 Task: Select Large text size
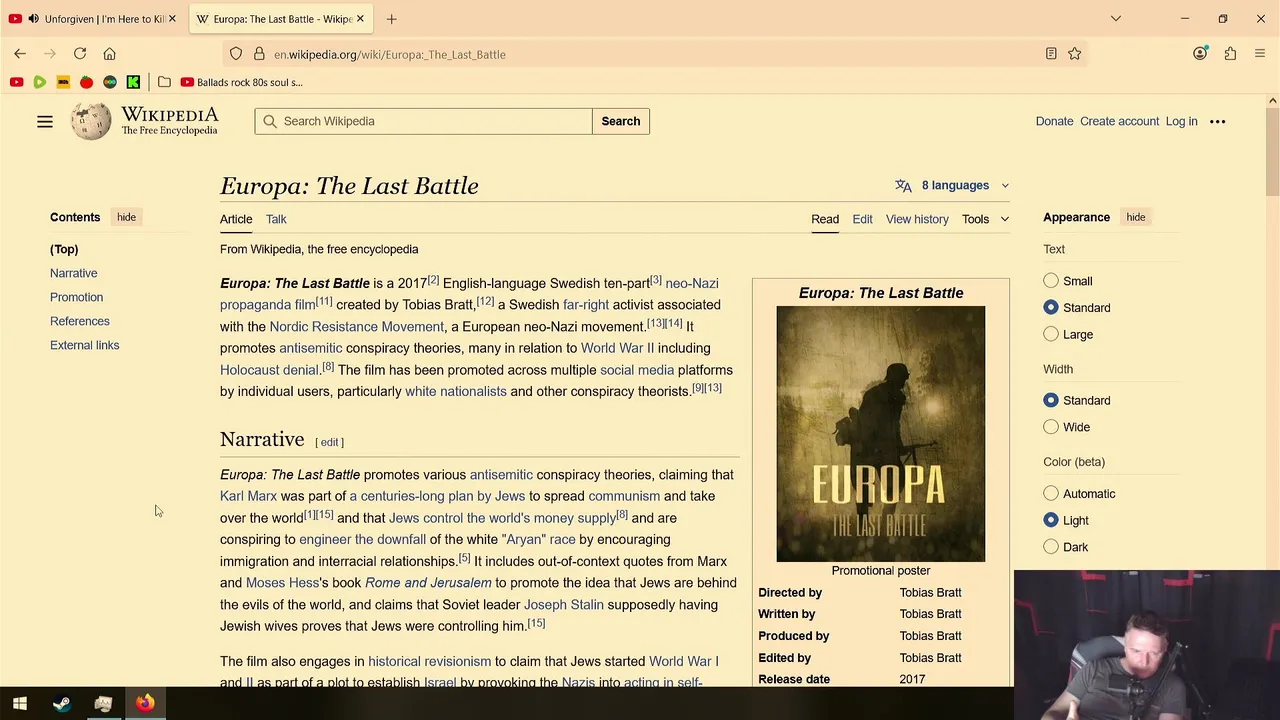[x=1051, y=334]
